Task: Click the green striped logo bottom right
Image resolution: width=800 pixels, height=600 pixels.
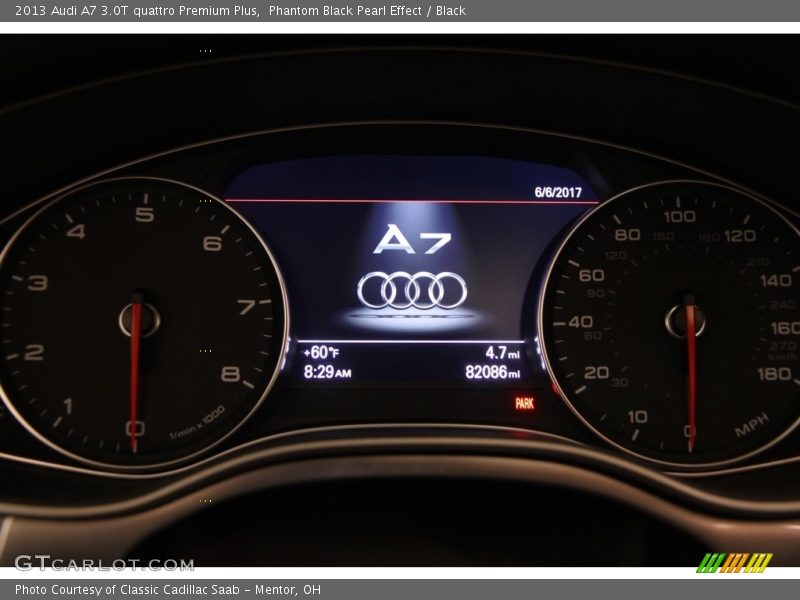Action: [x=737, y=562]
